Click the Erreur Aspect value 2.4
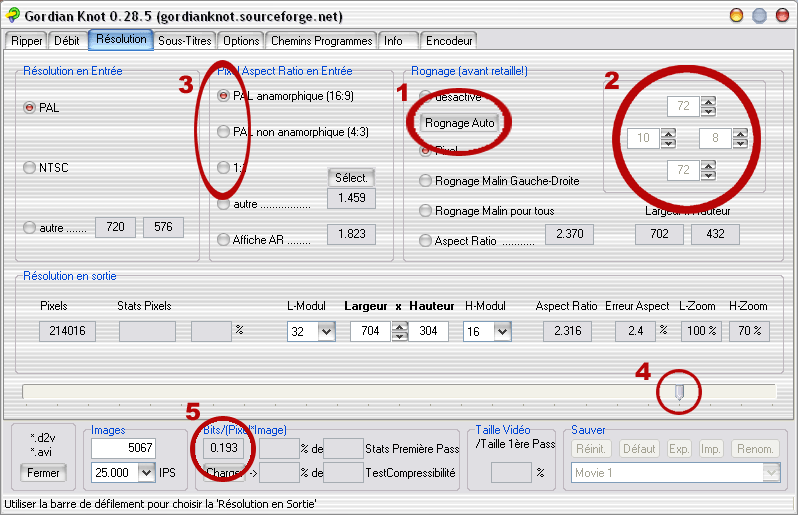This screenshot has height=515, width=798. click(x=636, y=331)
